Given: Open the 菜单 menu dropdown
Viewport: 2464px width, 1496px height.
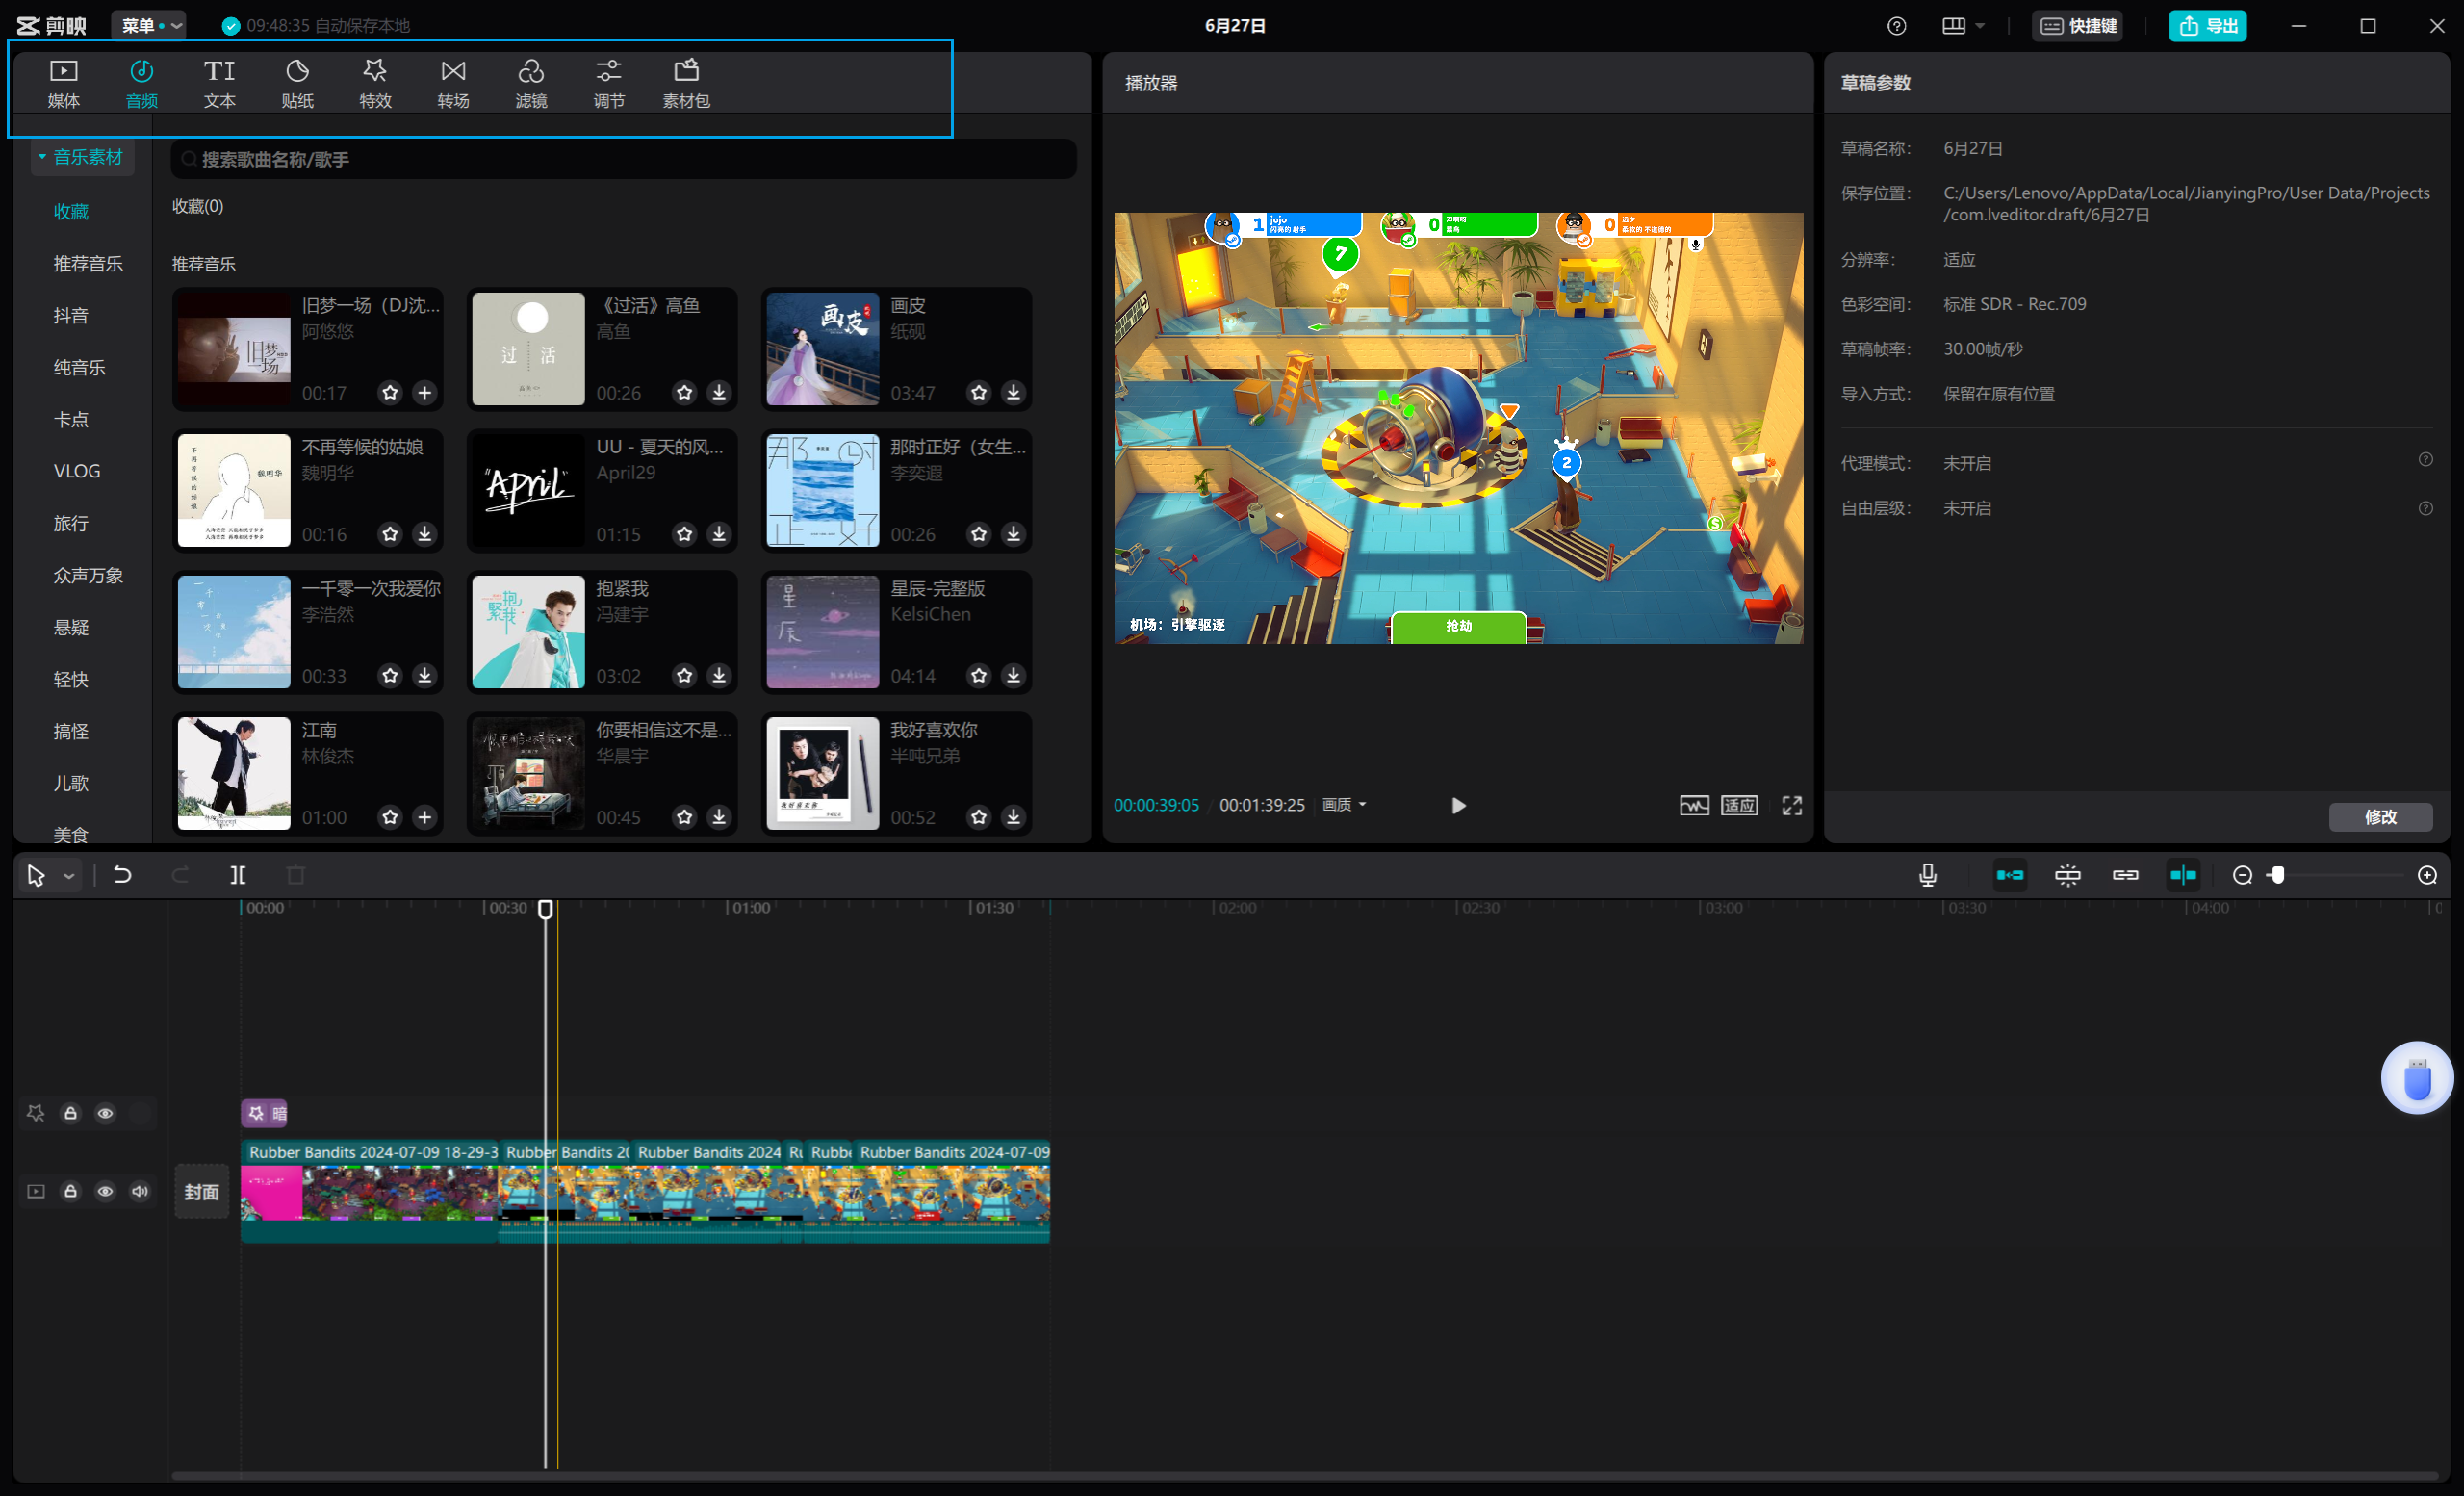Looking at the screenshot, I should point(148,25).
